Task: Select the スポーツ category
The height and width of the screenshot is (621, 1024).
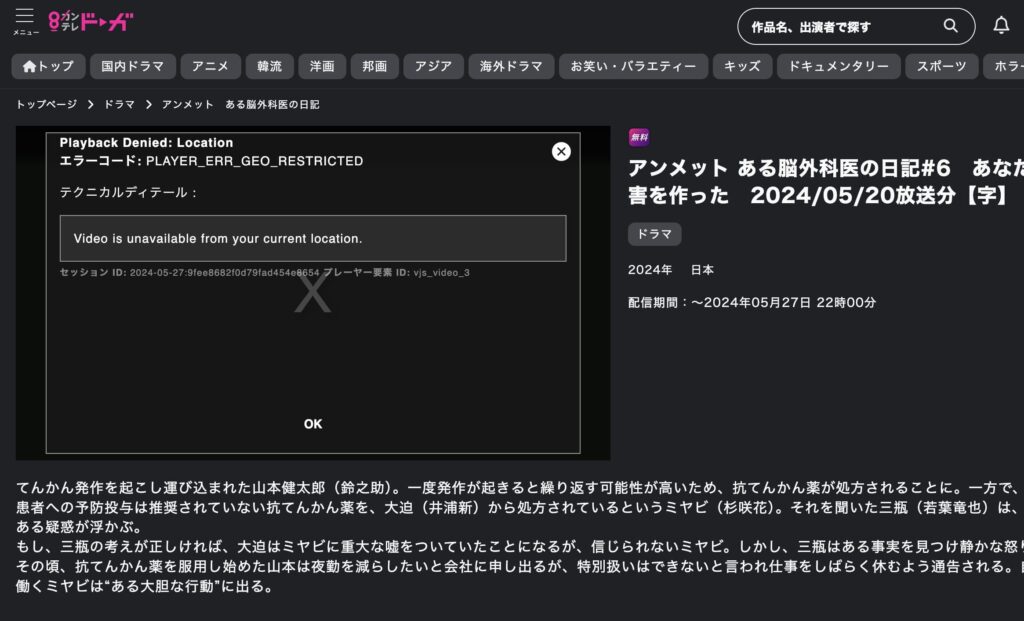Action: pos(942,66)
